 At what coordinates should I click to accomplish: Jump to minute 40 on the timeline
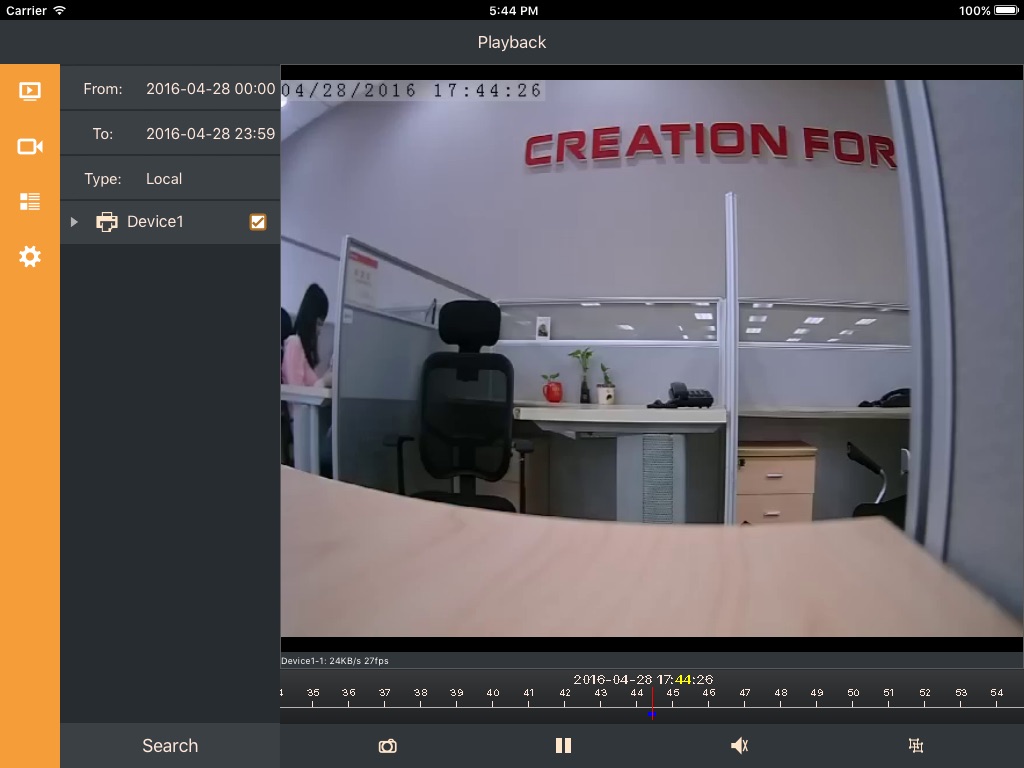click(x=492, y=693)
